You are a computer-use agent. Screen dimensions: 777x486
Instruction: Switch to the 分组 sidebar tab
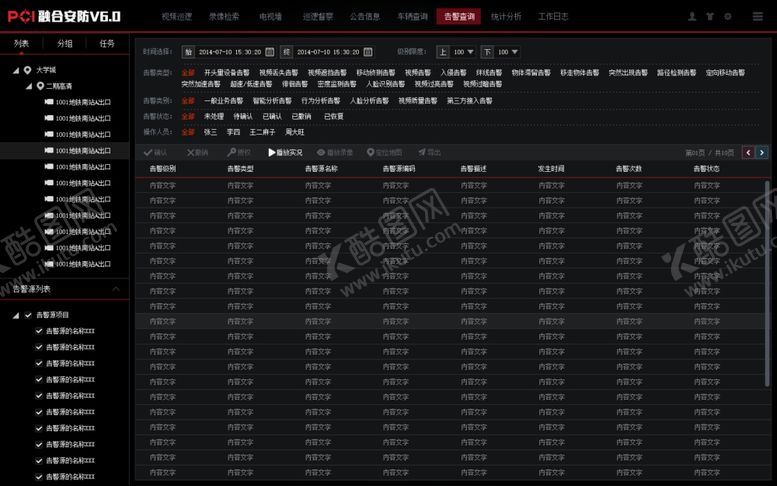pyautogui.click(x=65, y=44)
